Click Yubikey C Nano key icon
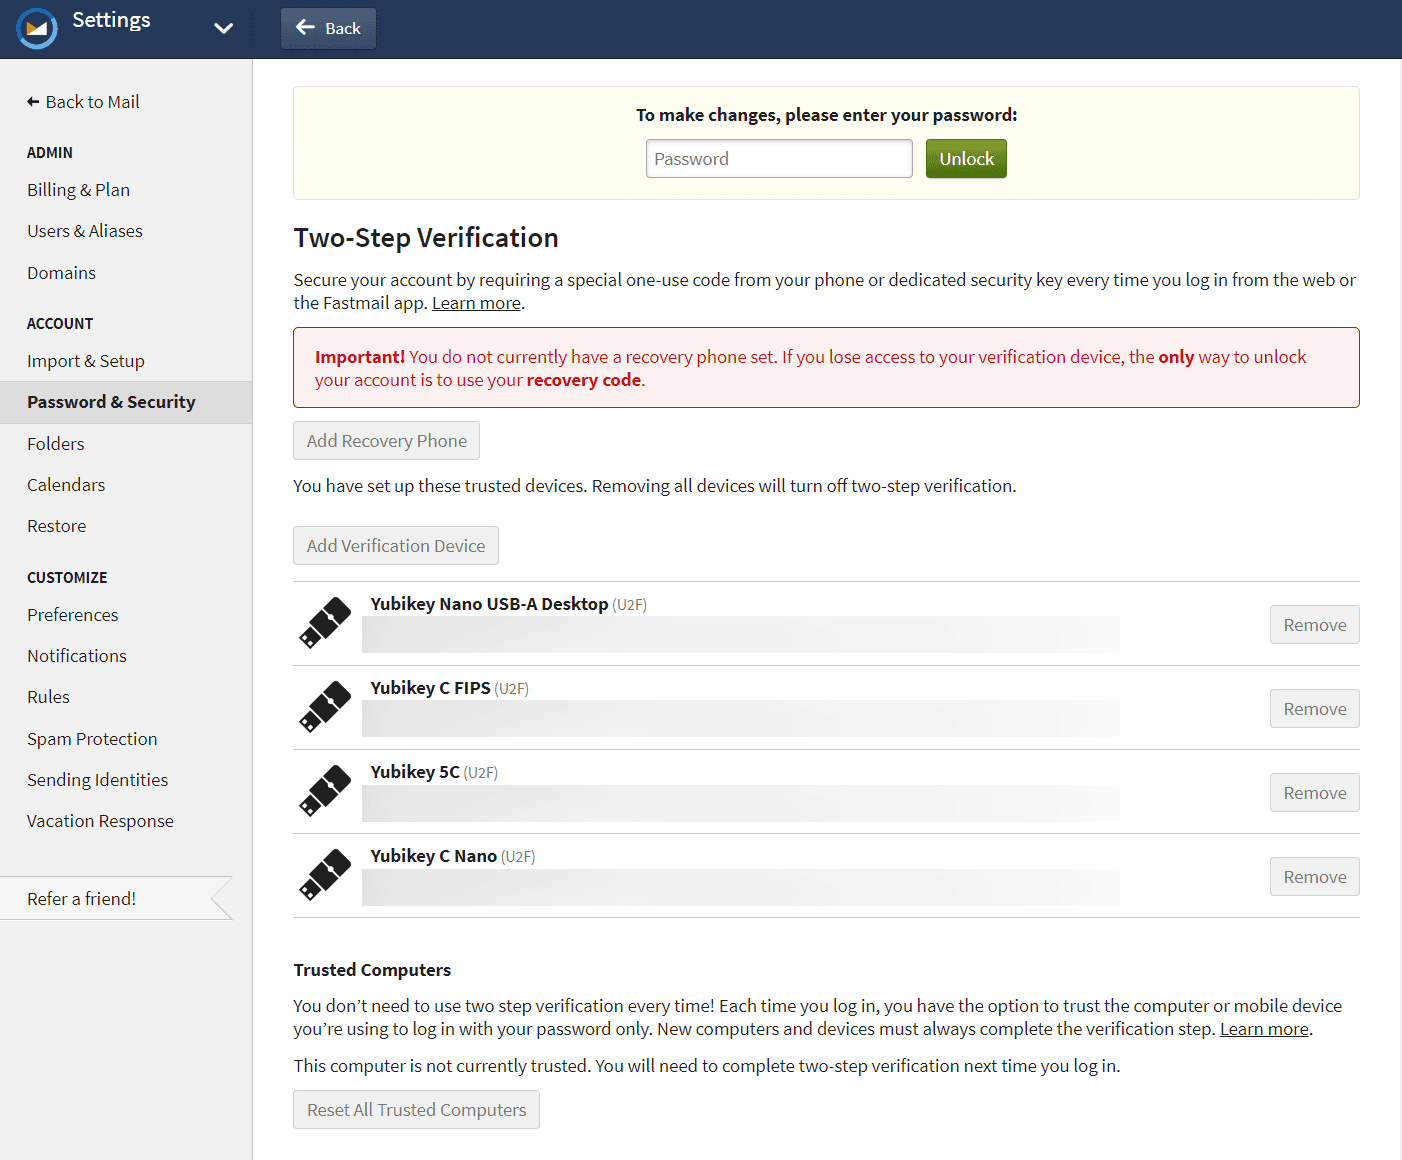Screen dimensions: 1402x1160 click(x=325, y=875)
